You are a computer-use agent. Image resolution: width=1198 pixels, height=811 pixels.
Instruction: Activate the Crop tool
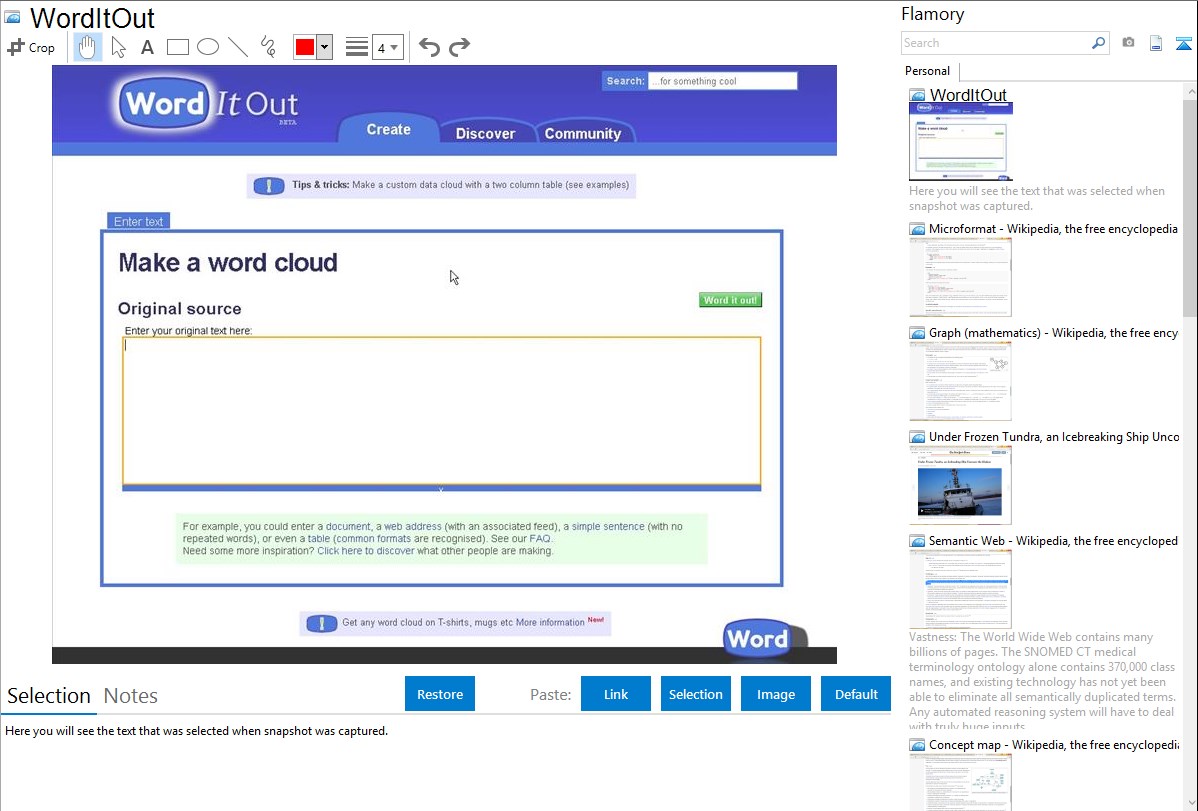(31, 47)
